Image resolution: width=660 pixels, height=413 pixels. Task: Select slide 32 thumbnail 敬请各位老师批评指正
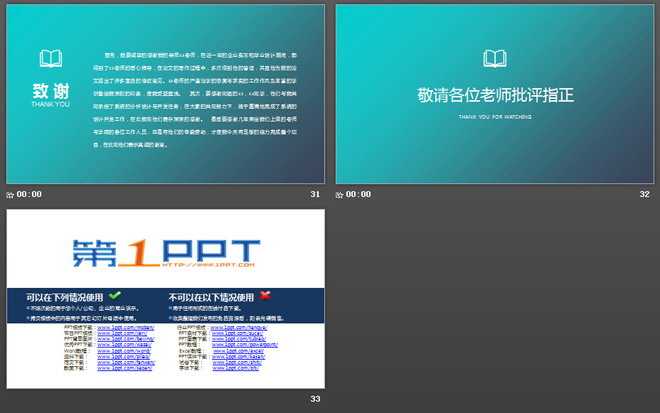tap(495, 94)
